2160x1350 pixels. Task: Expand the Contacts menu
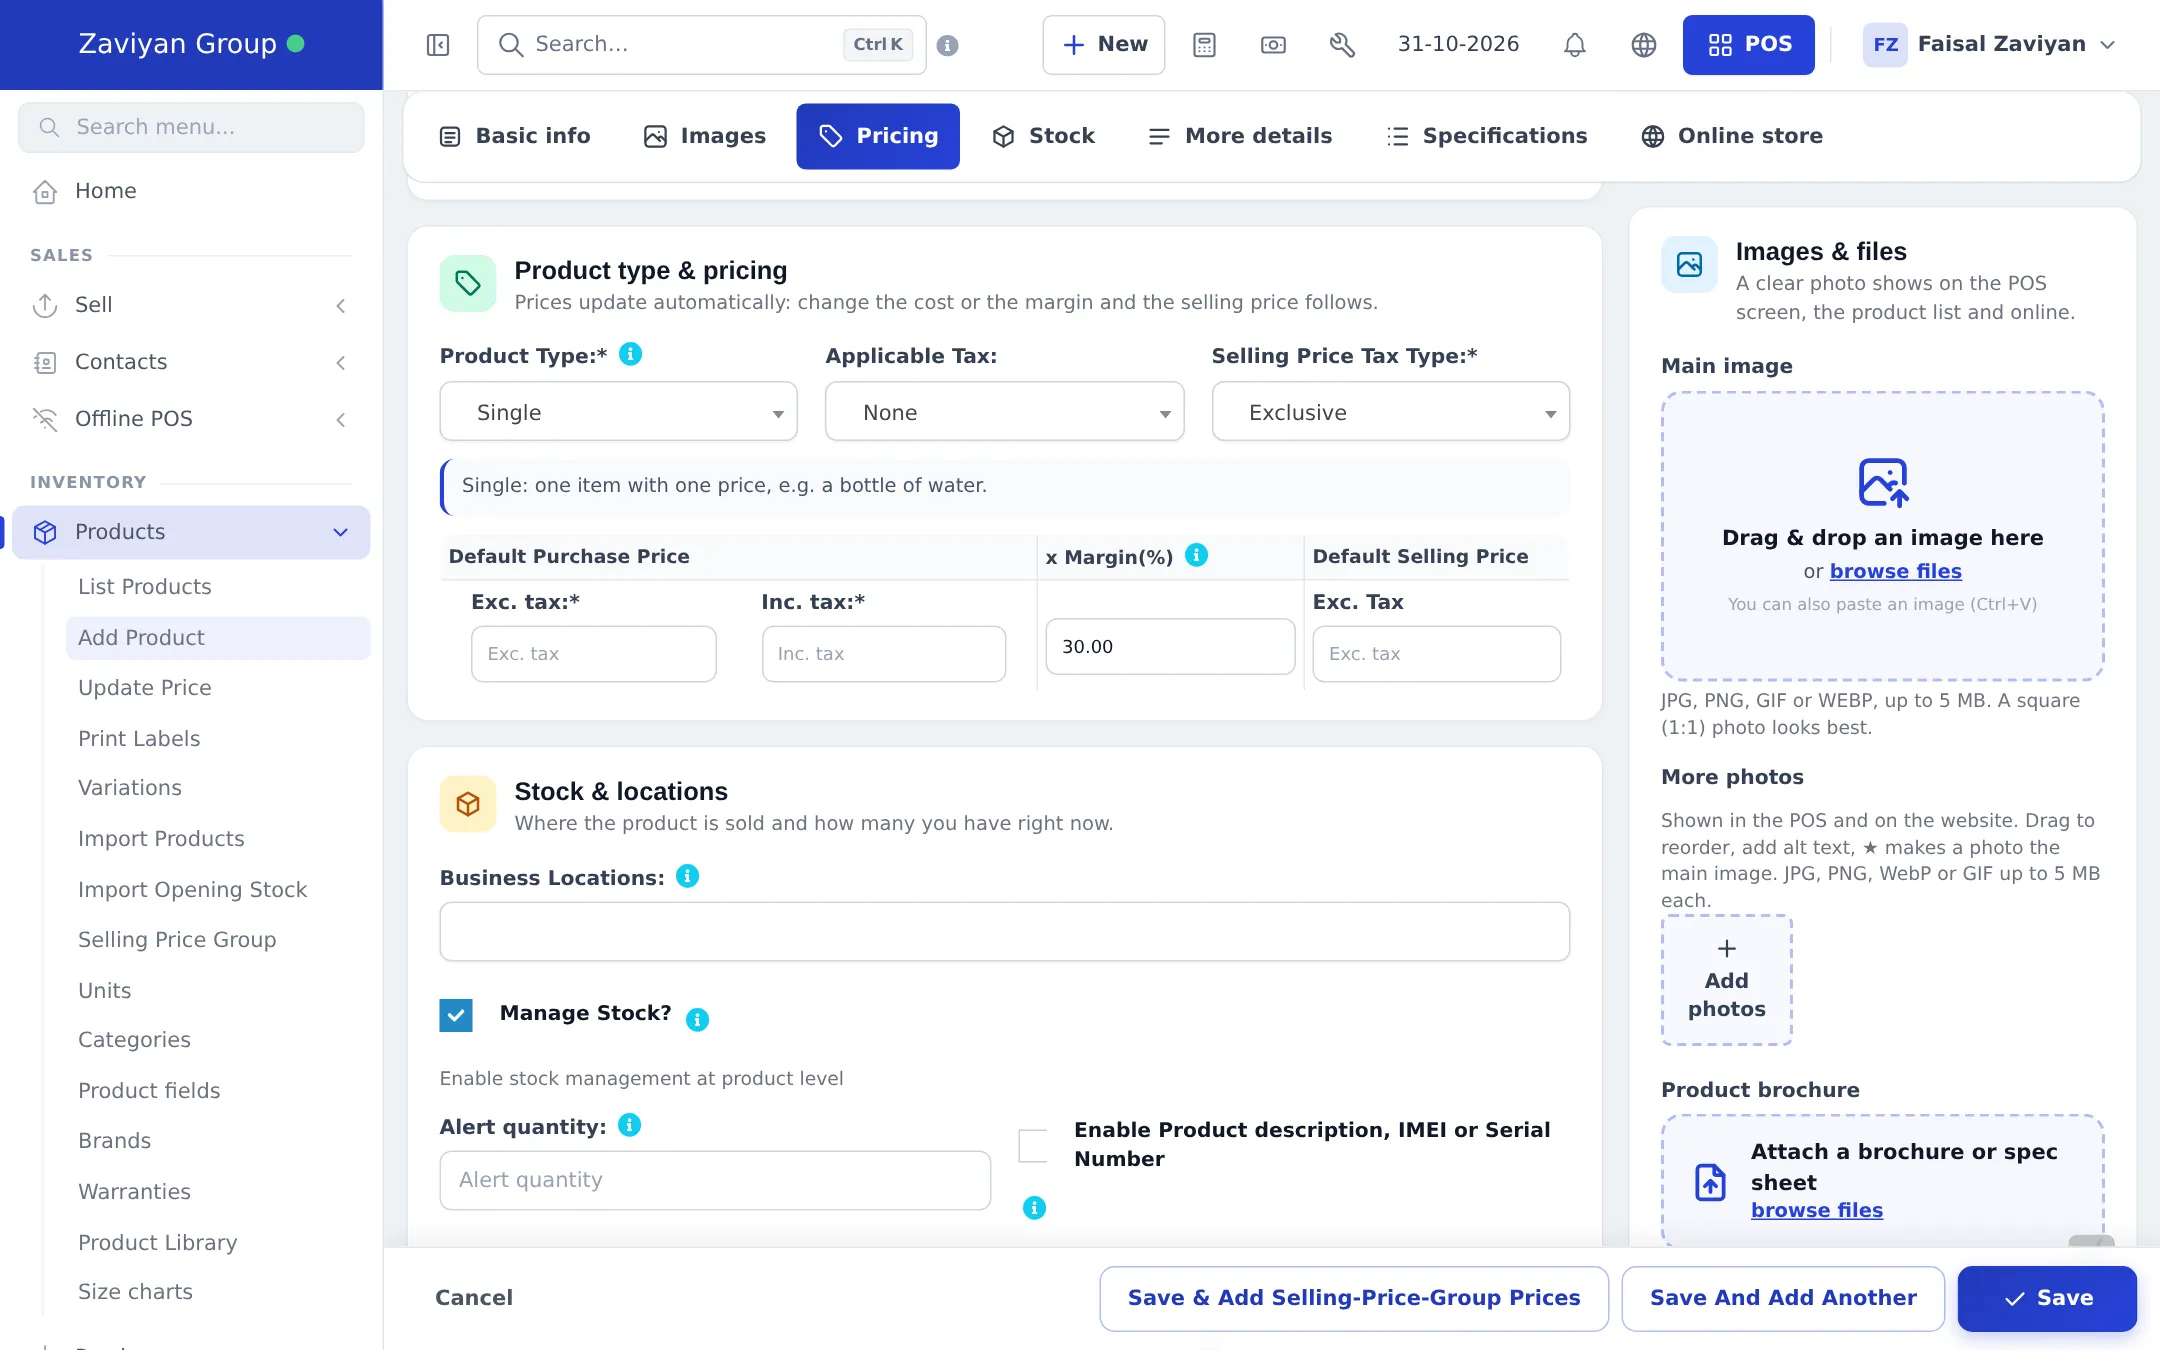click(190, 362)
